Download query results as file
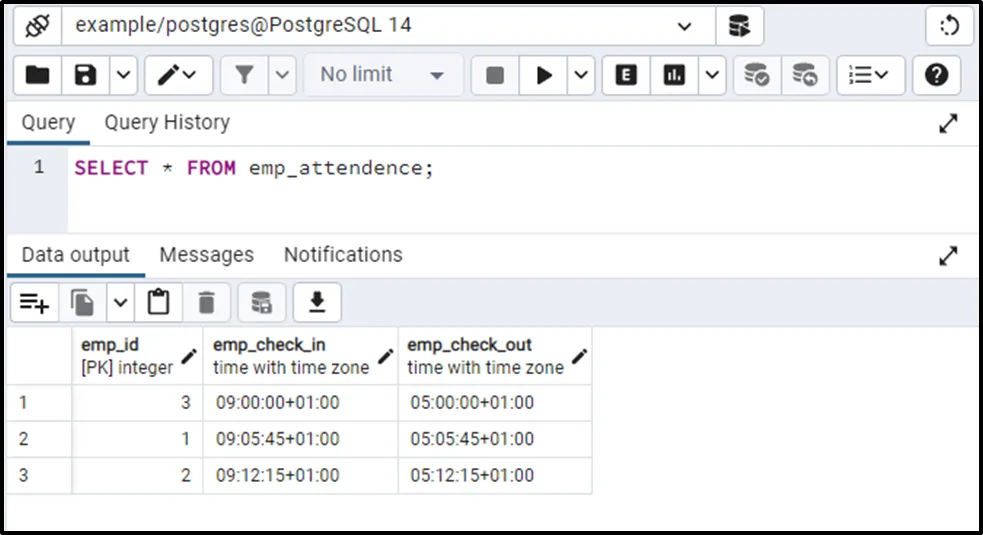Viewport: 983px width, 535px height. pyautogui.click(x=317, y=302)
